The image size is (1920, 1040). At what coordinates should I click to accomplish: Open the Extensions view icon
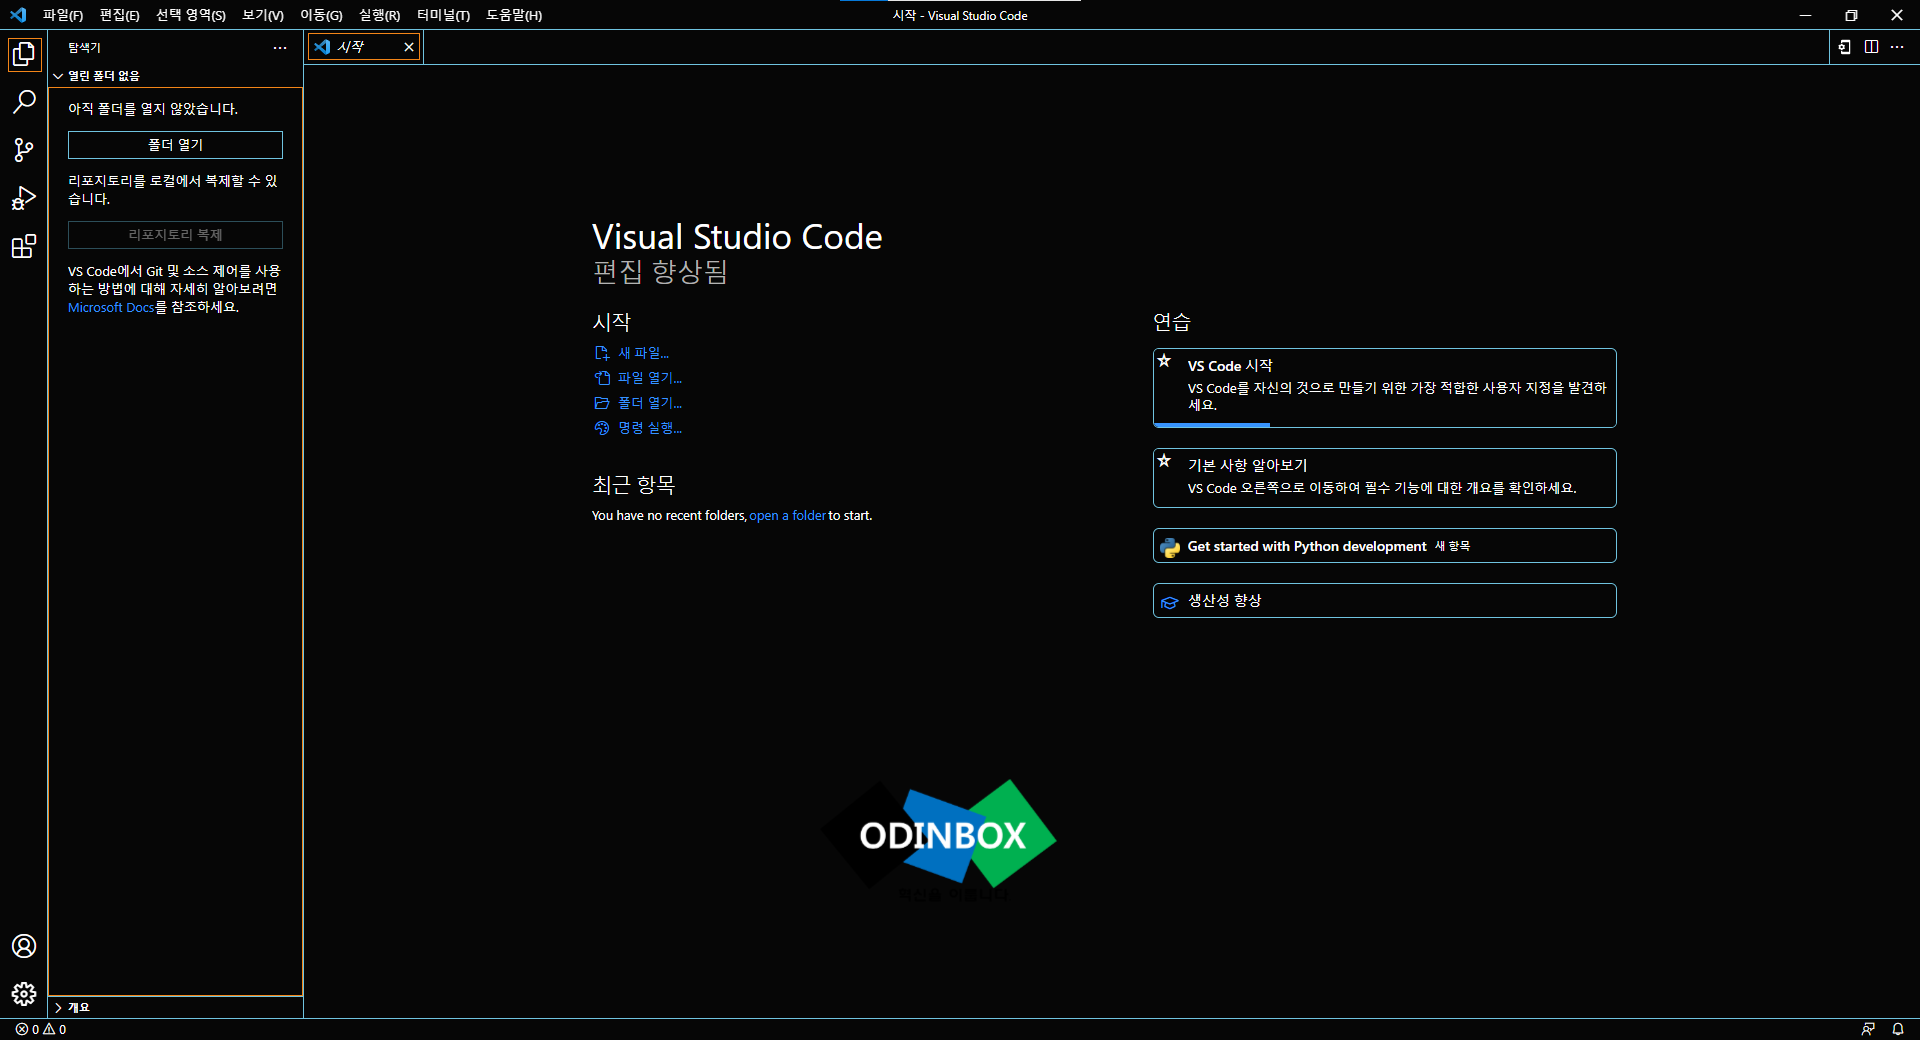pos(24,246)
